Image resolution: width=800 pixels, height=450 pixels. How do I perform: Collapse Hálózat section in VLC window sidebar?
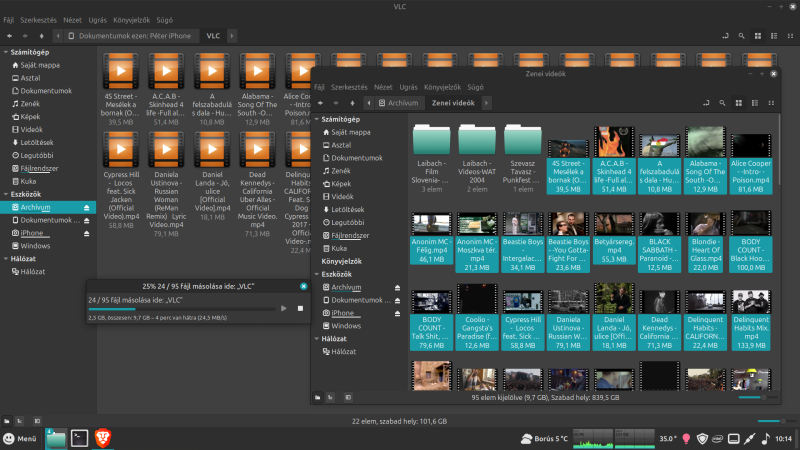[6, 259]
